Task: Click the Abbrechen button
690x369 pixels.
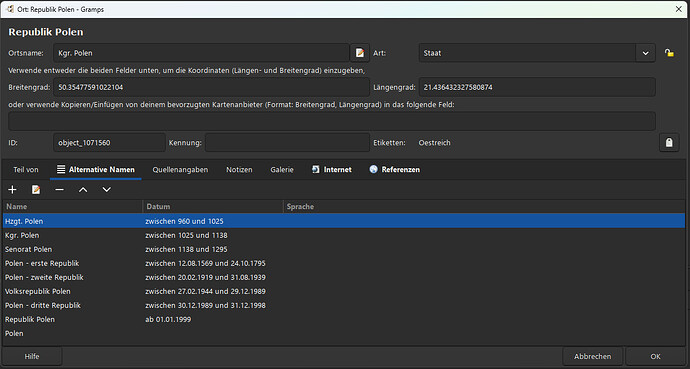Action: tap(593, 356)
